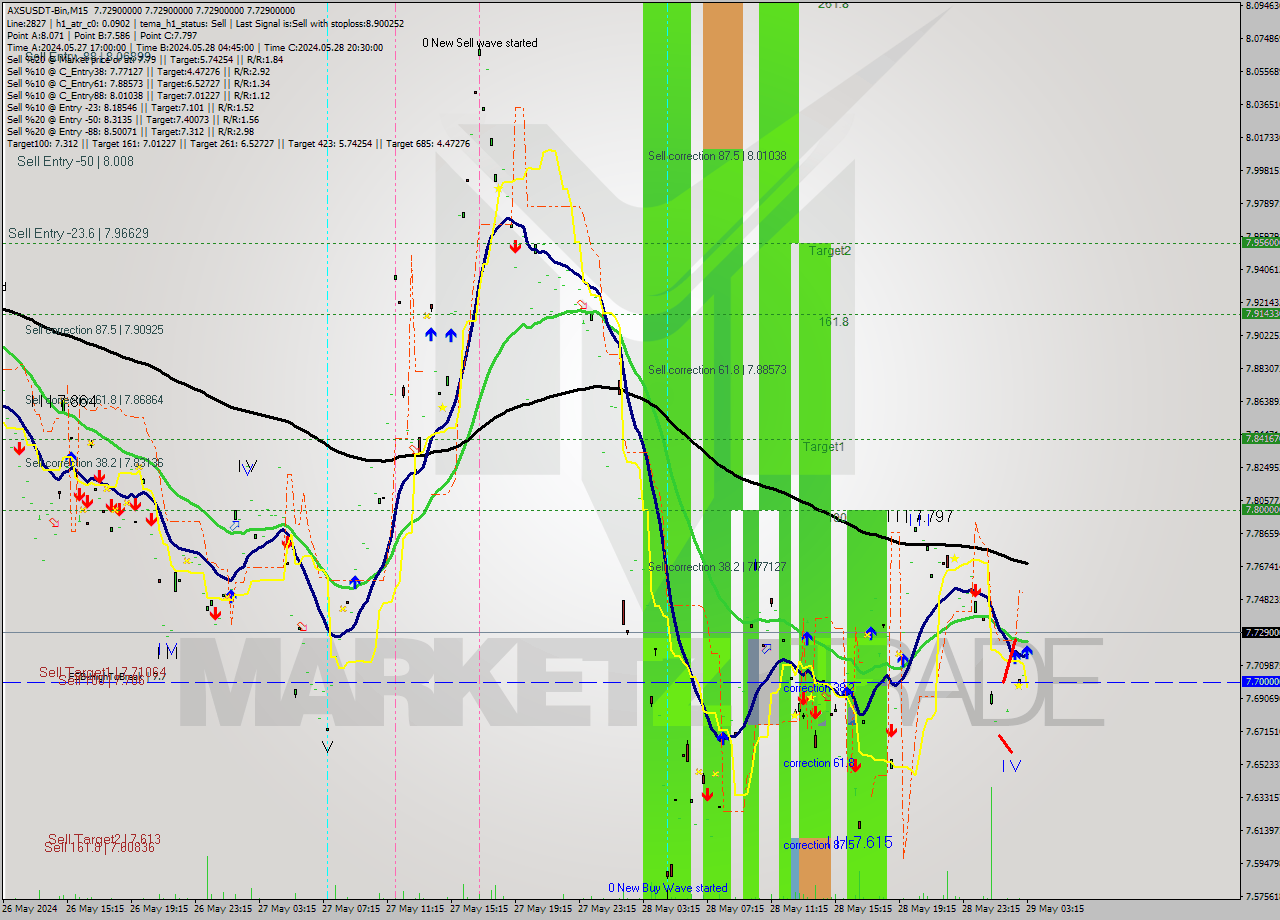Click the '29 May 03:15' time axis label
The image size is (1280, 920).
click(1054, 909)
